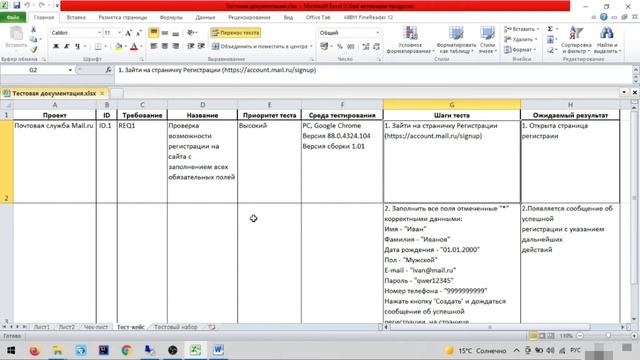Image resolution: width=640 pixels, height=360 pixels.
Task: Open the Чек-лист sheet tab
Action: tap(96, 327)
